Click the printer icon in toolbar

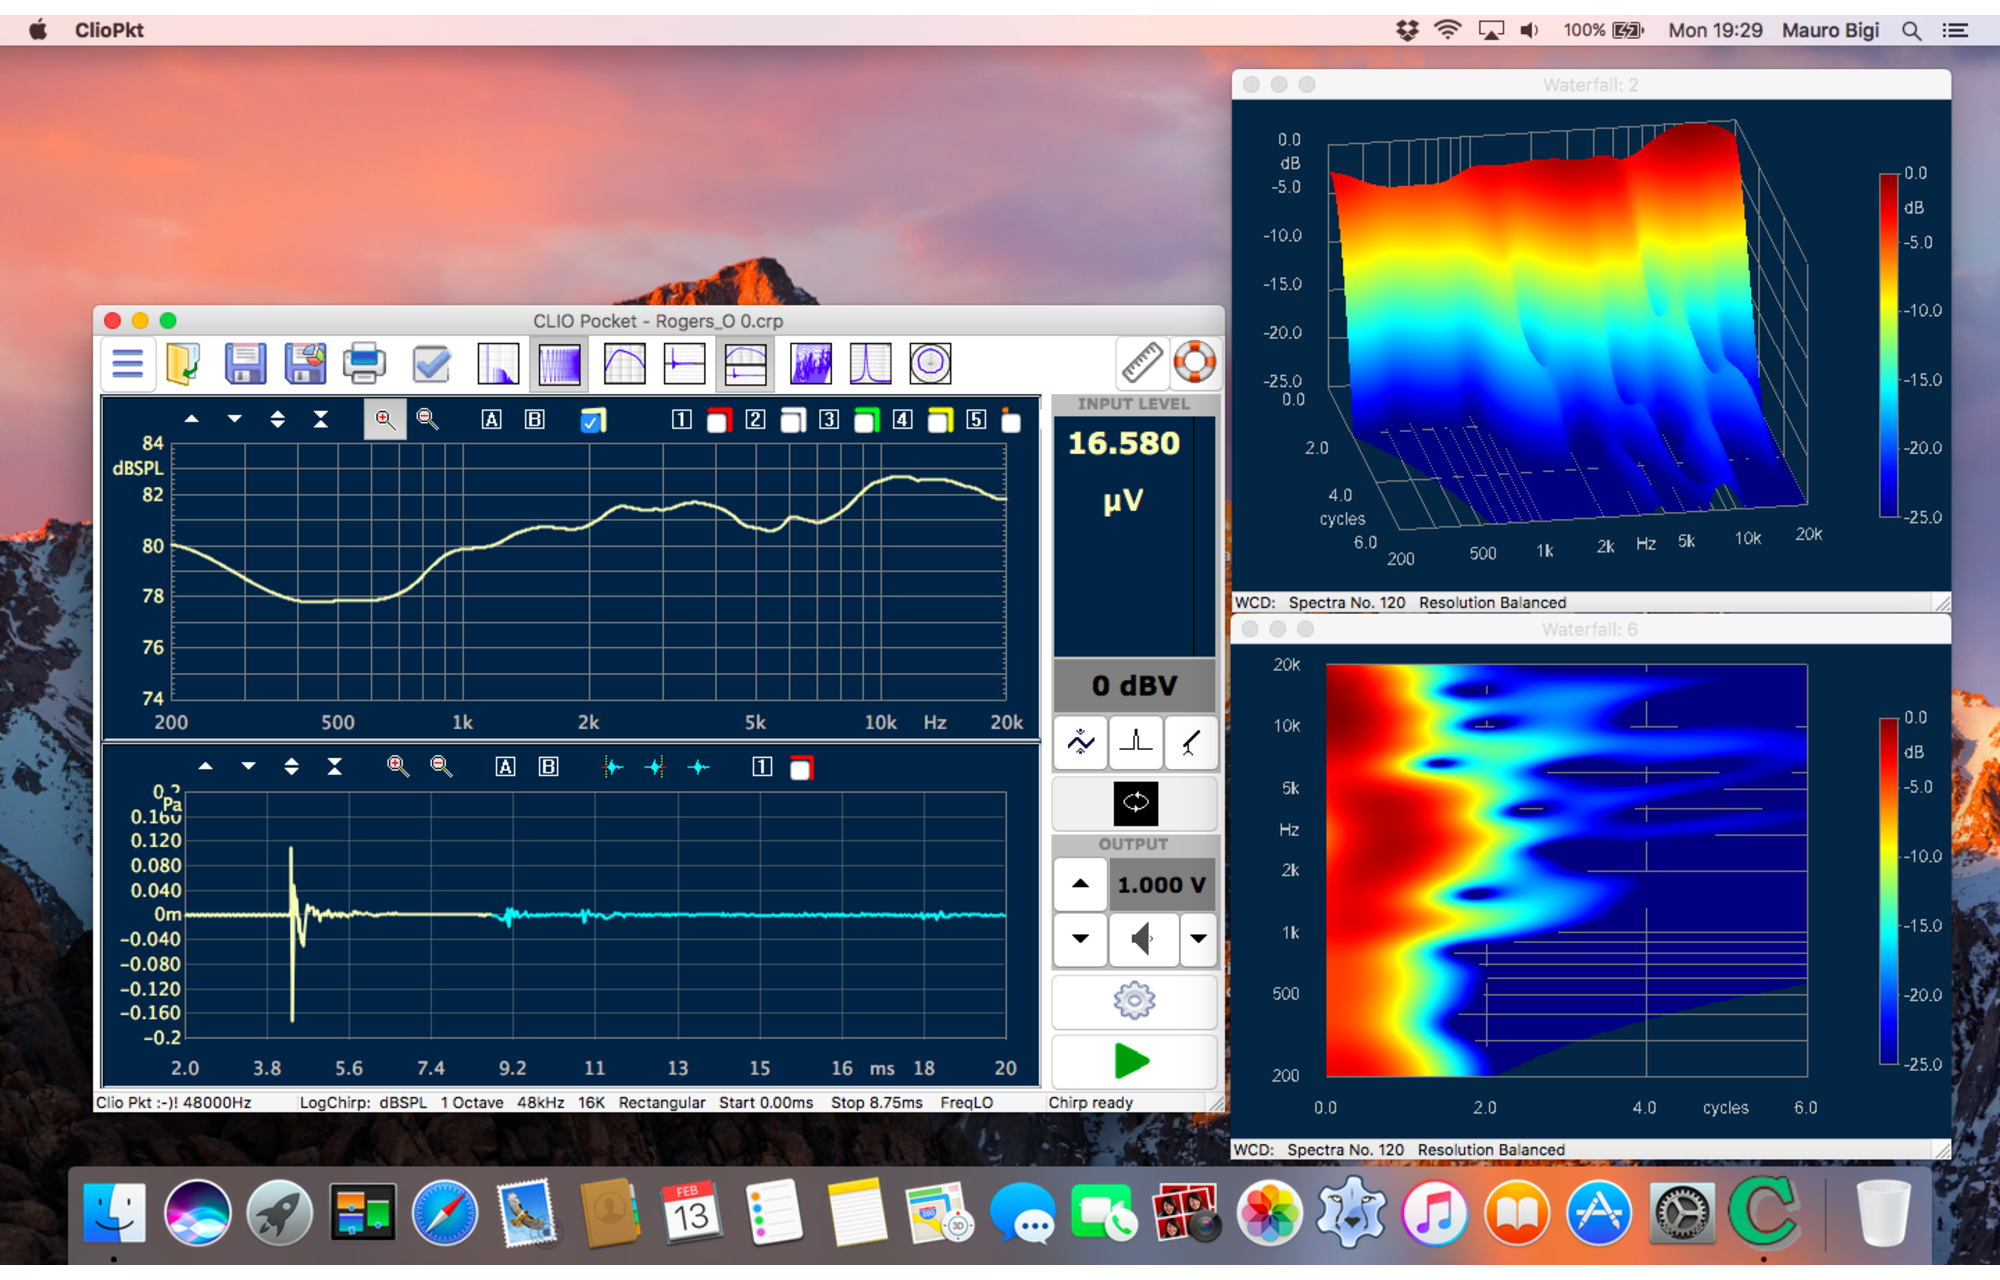pyautogui.click(x=364, y=364)
